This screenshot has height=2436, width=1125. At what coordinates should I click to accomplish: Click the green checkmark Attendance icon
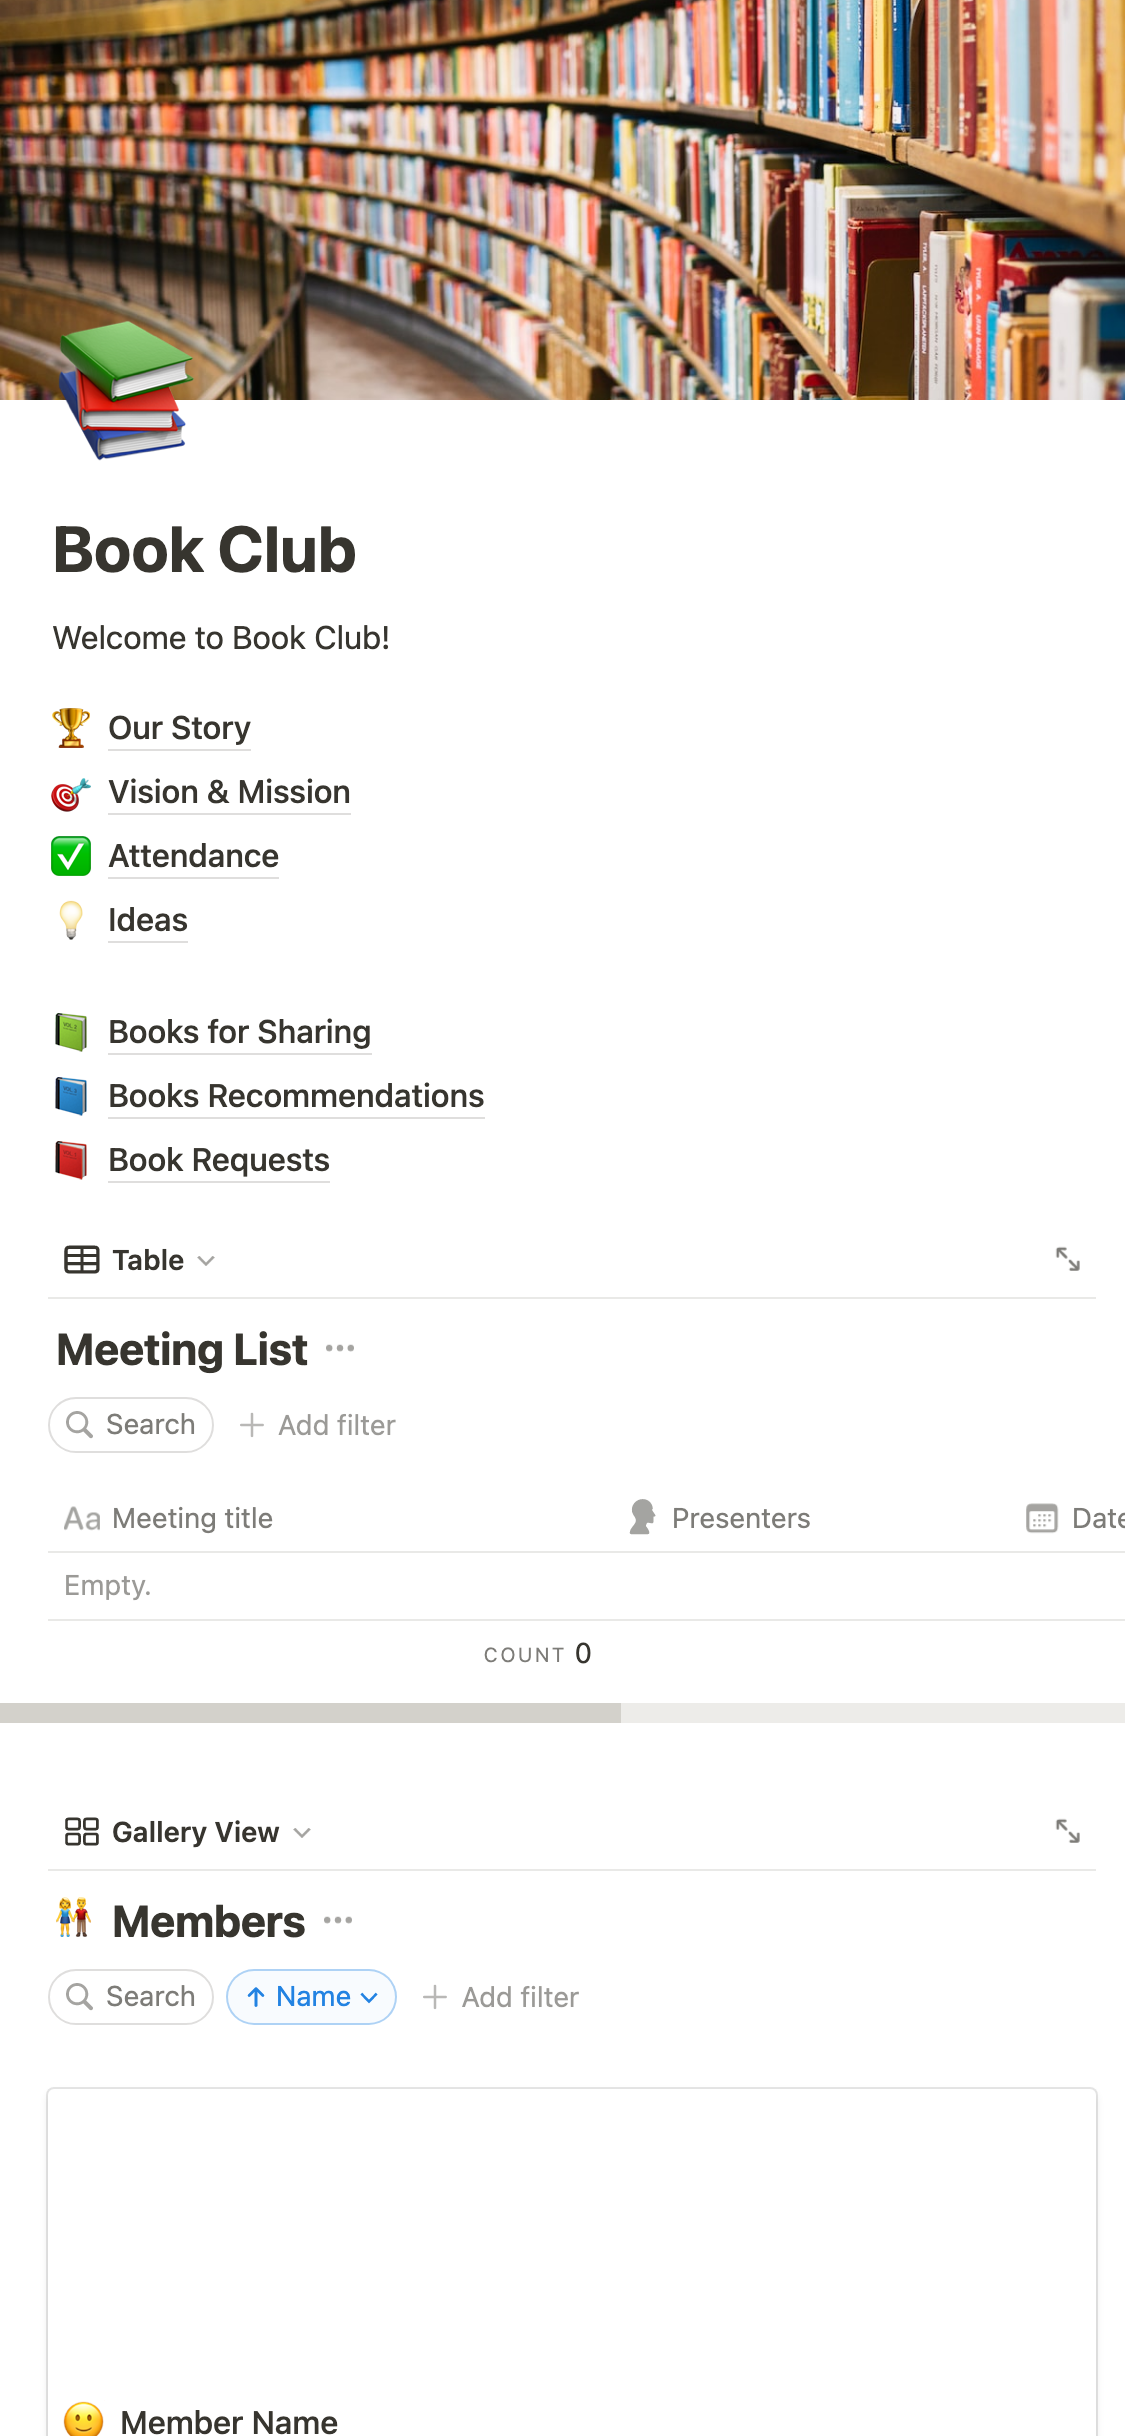pos(71,856)
